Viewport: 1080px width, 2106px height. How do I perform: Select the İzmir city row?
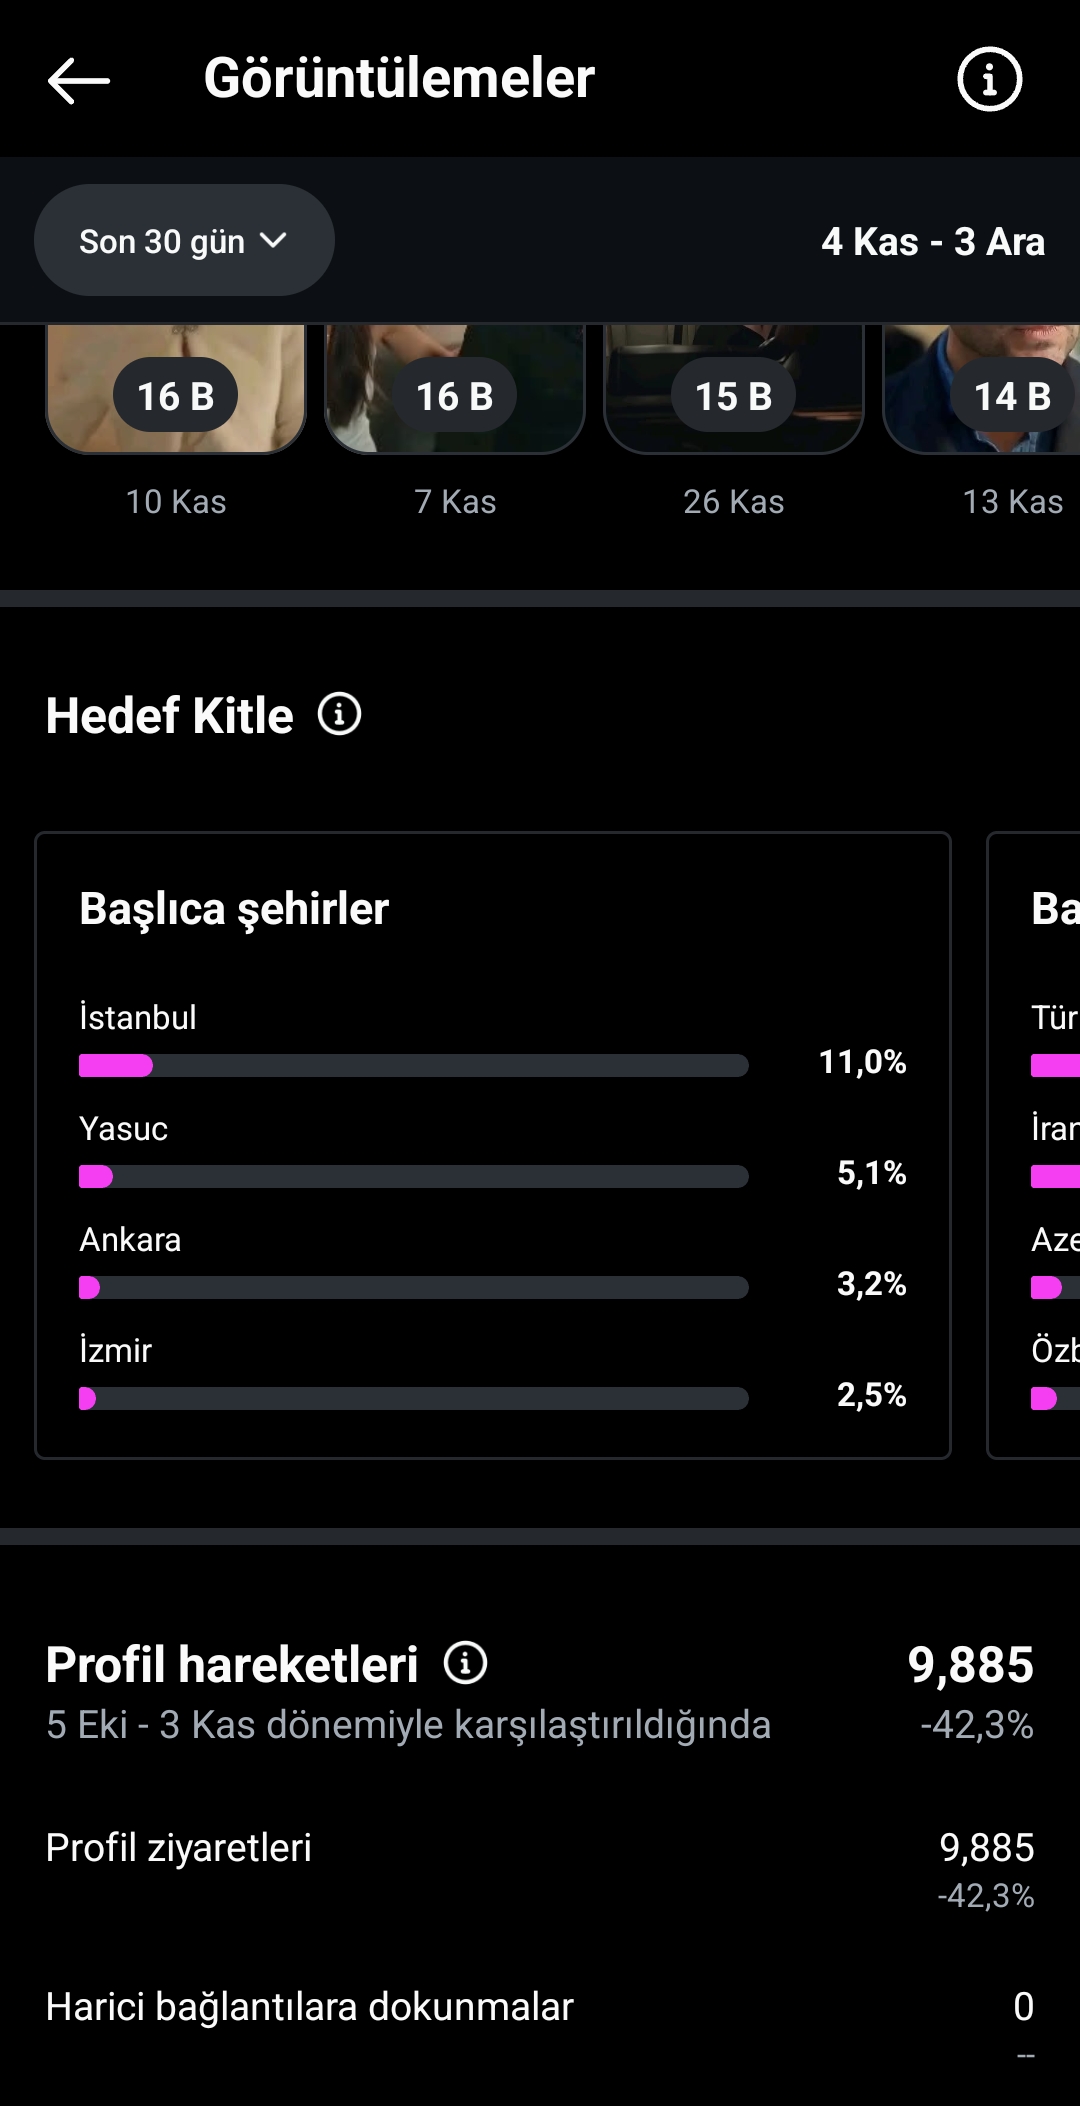(x=493, y=1373)
